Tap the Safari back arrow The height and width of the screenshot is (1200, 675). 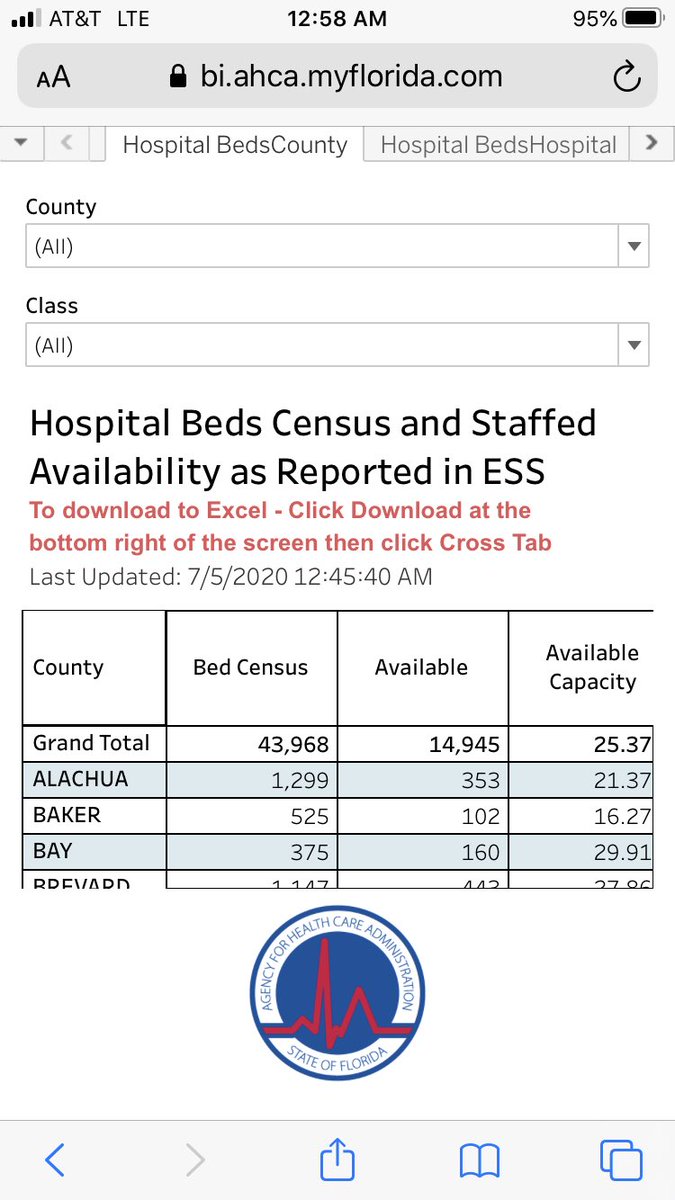point(55,1160)
